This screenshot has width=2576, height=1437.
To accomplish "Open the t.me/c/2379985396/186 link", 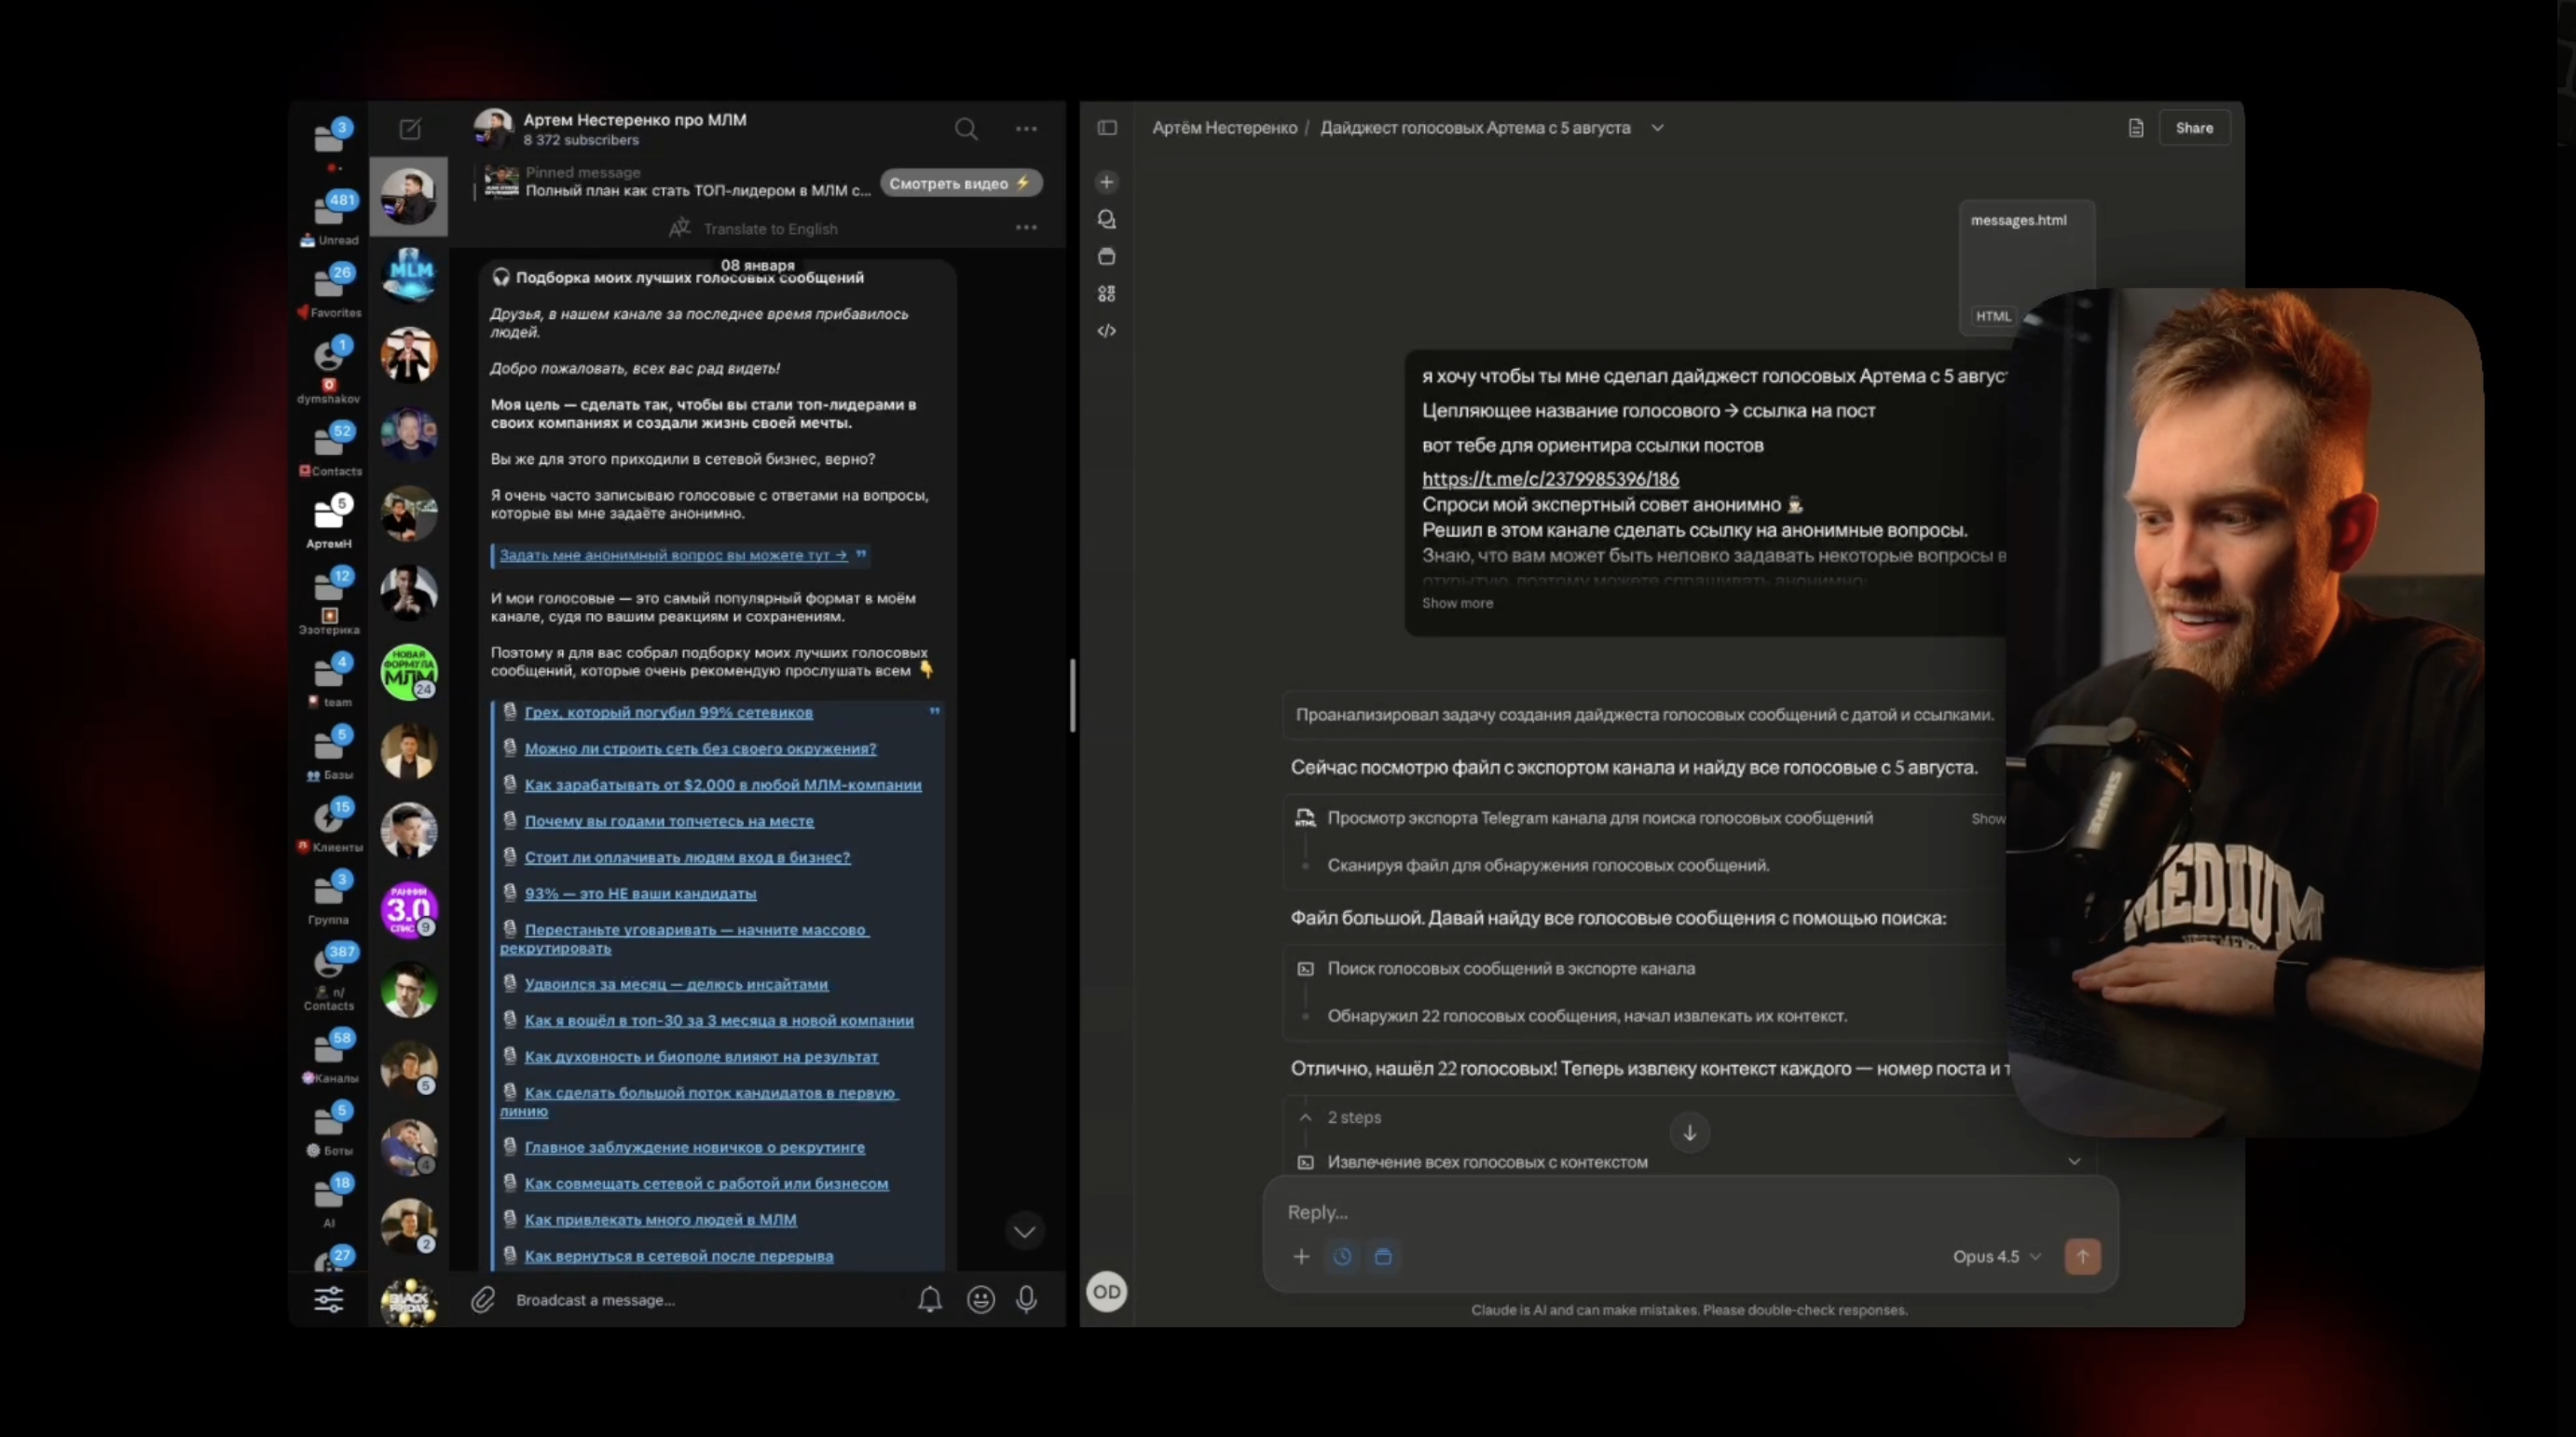I will 1550,479.
